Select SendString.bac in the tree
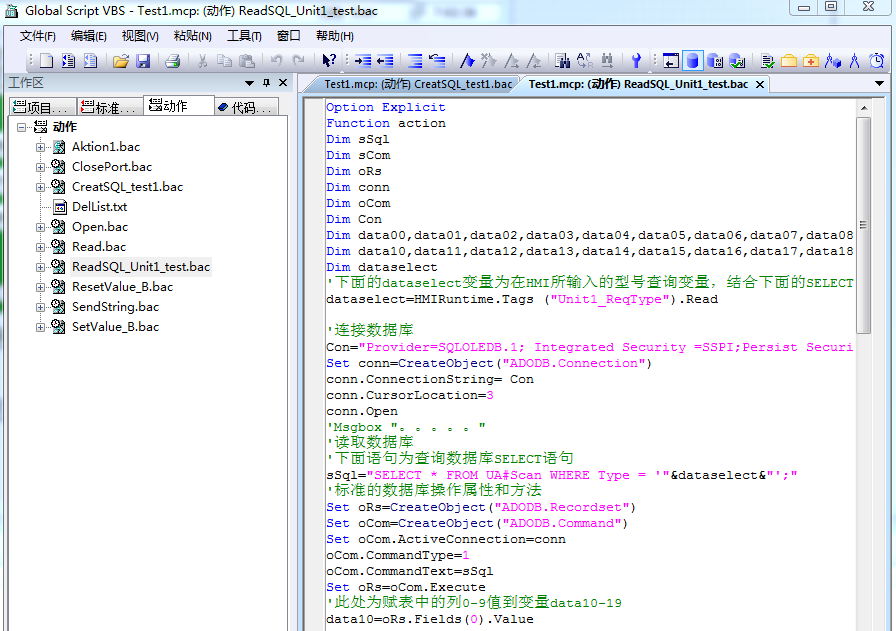This screenshot has height=631, width=896. coord(115,307)
